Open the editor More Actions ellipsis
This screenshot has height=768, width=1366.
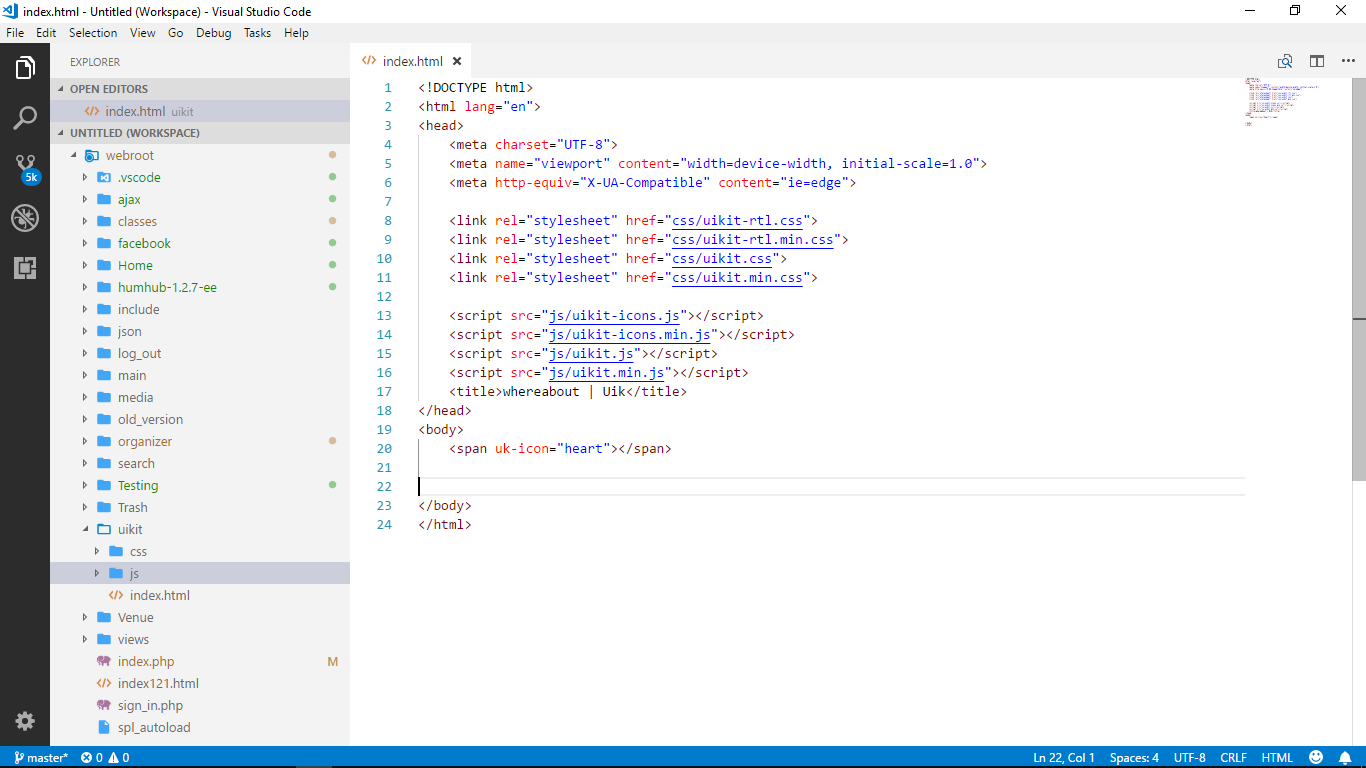pyautogui.click(x=1347, y=61)
